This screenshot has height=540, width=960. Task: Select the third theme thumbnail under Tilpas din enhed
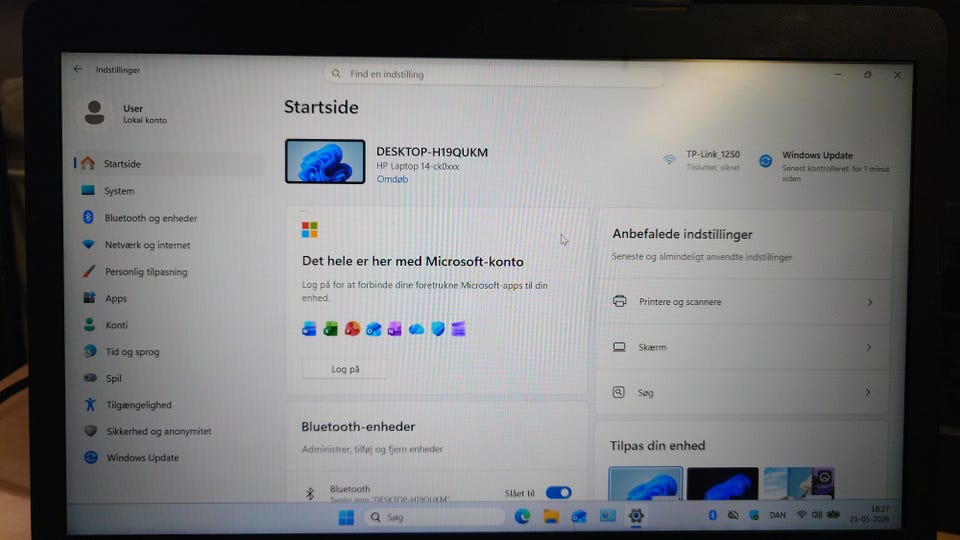click(799, 484)
